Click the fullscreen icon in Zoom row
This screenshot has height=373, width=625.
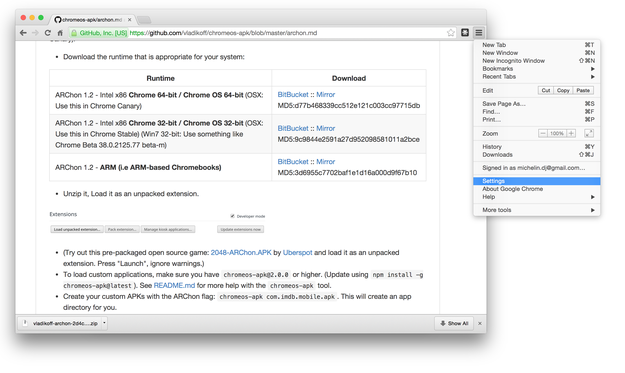point(589,133)
